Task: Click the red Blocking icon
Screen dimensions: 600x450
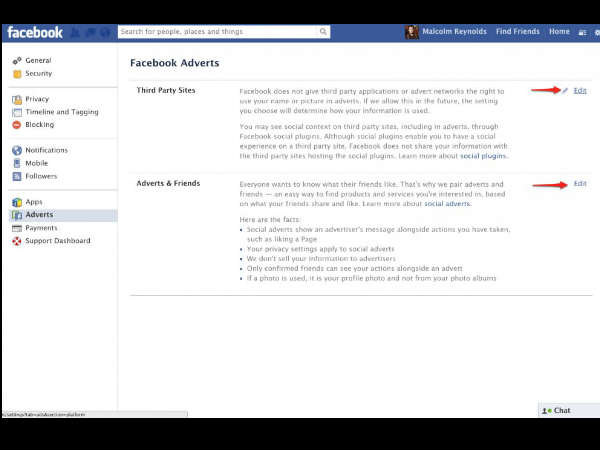Action: coord(17,125)
